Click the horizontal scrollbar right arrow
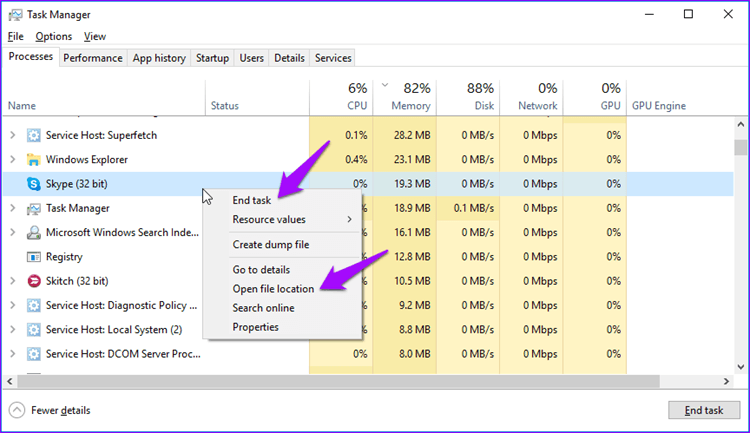The width and height of the screenshot is (750, 433). [x=727, y=381]
